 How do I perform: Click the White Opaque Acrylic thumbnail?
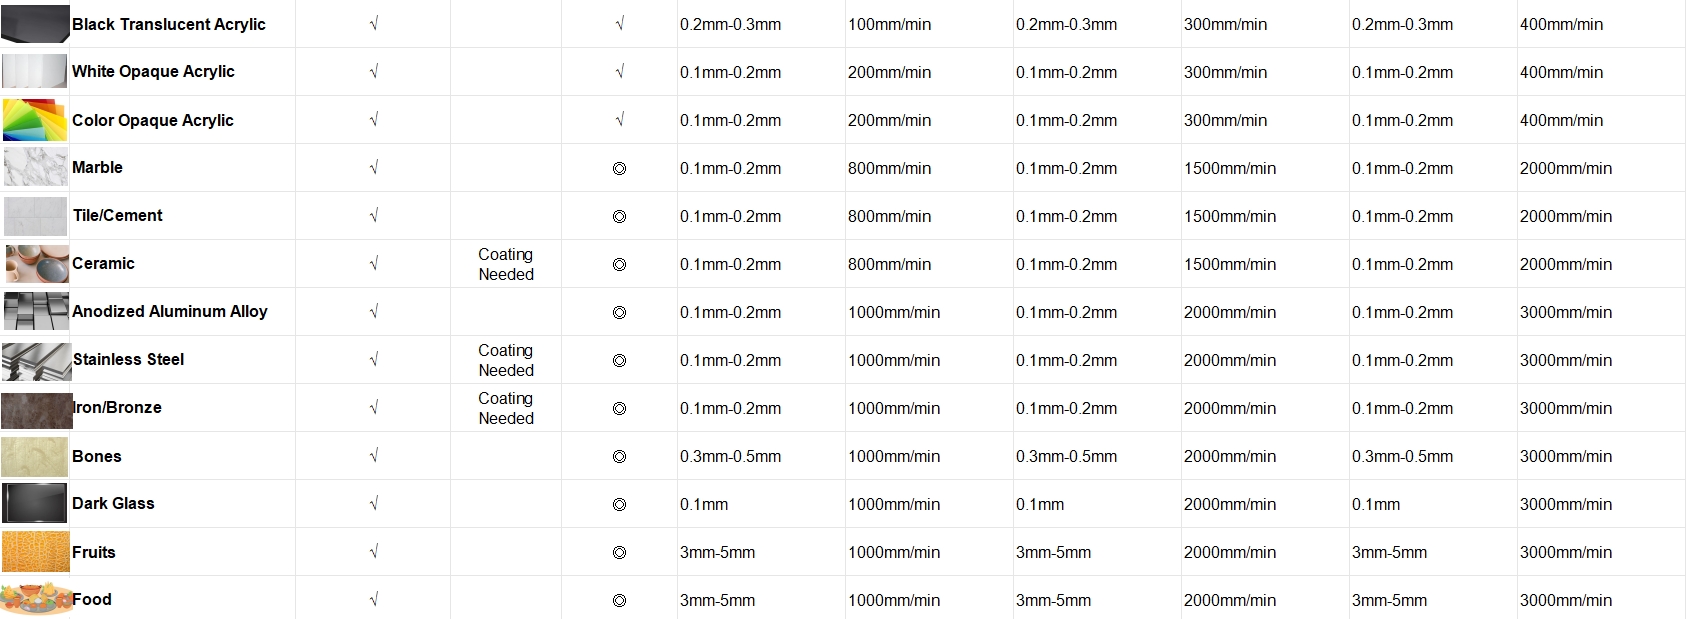coord(35,72)
